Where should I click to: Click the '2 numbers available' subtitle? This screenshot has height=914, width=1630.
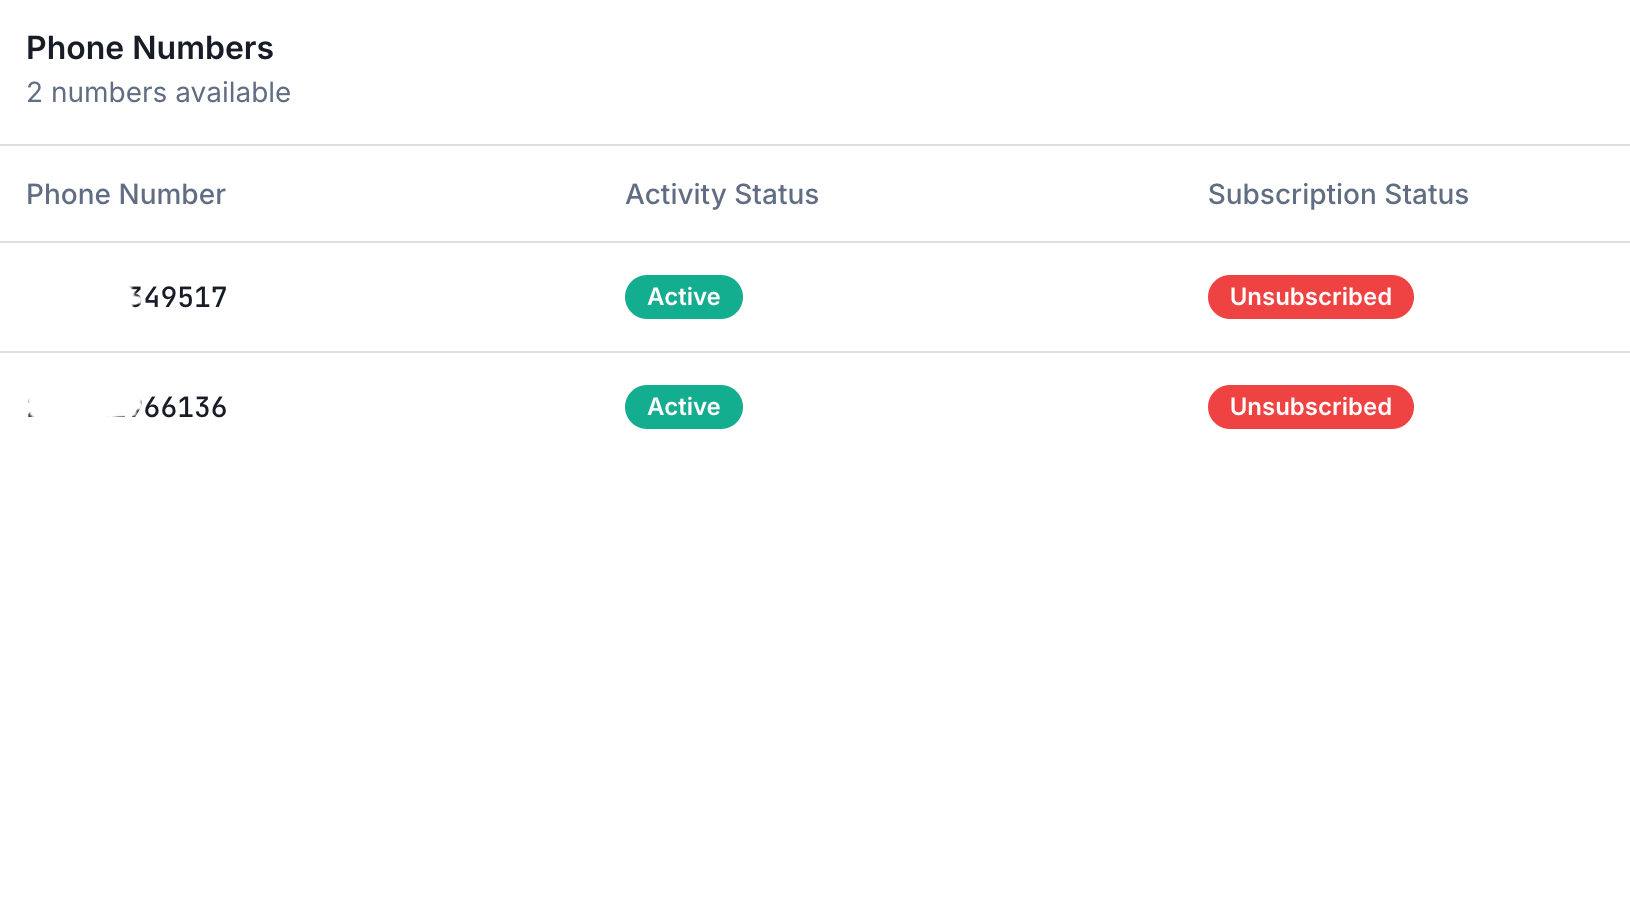[158, 92]
